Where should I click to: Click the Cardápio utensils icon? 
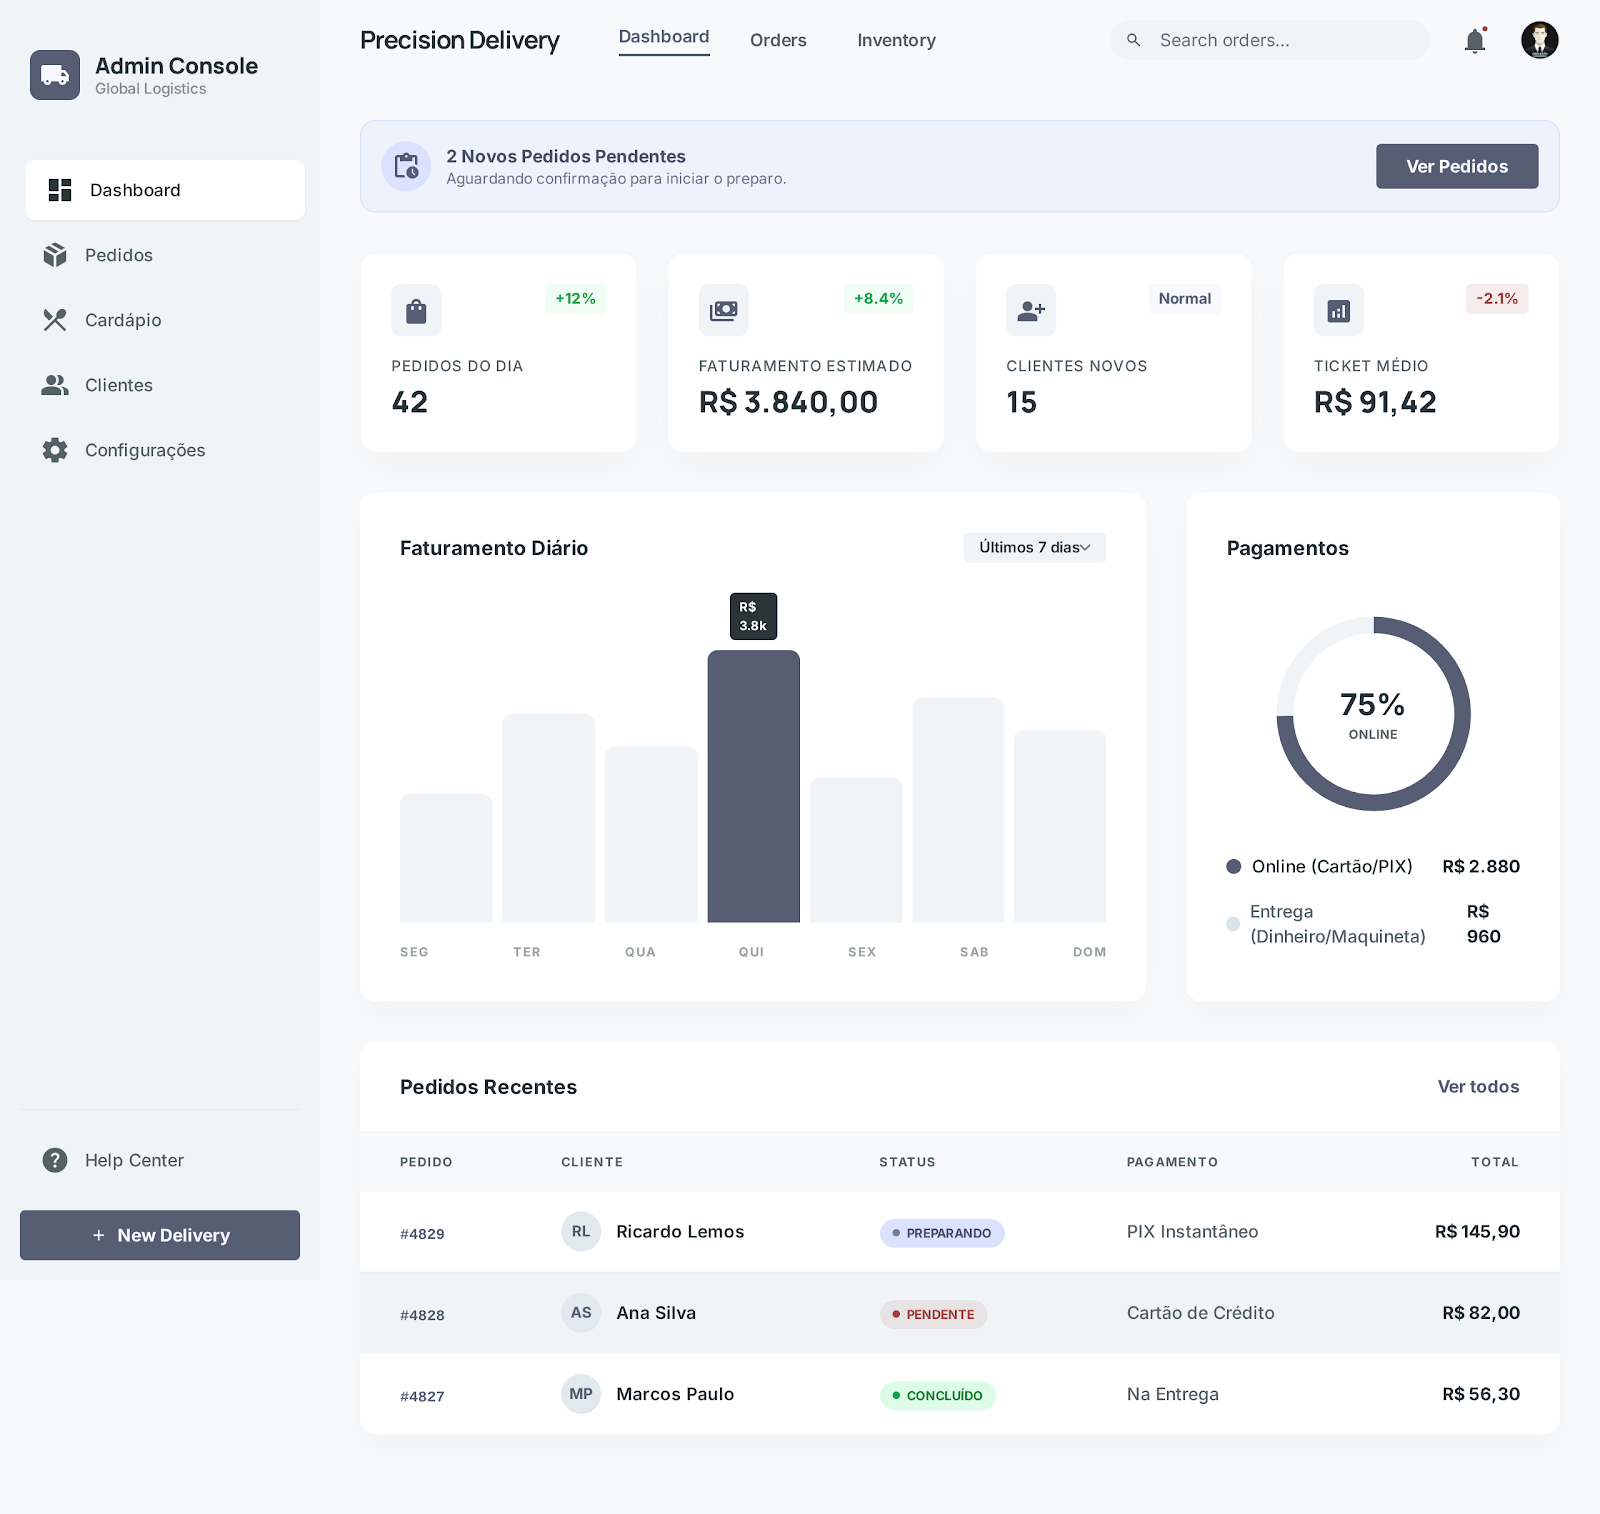(x=55, y=320)
